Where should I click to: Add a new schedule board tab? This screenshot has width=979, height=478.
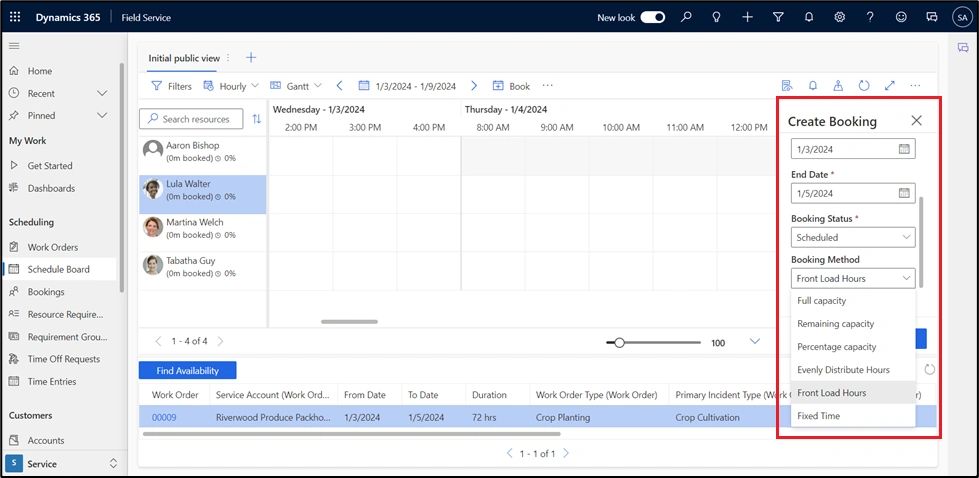point(251,58)
